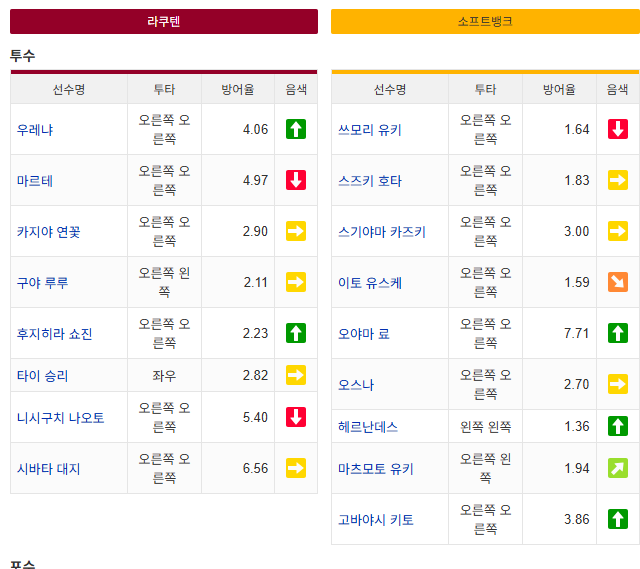Open the 이토 유스케 player link
The width and height of the screenshot is (640, 569).
pos(370,283)
